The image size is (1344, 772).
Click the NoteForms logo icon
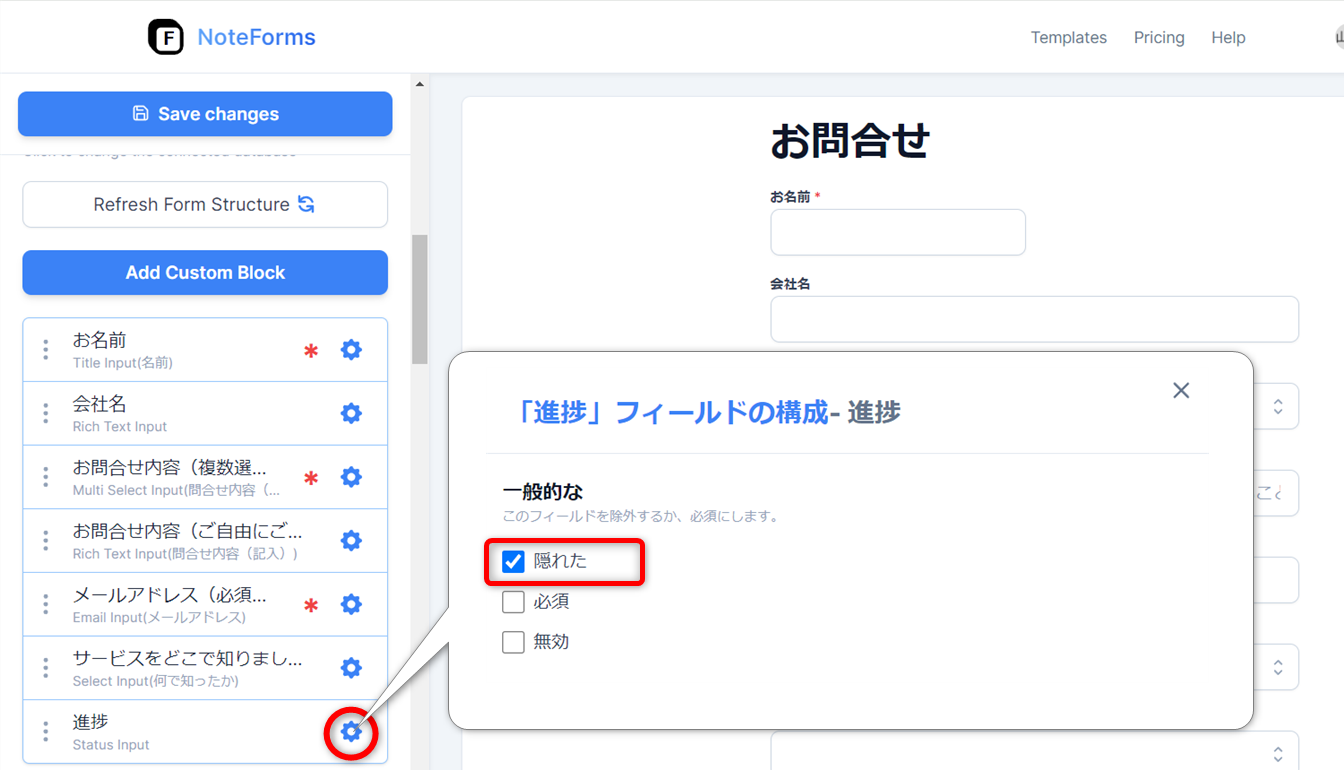click(166, 38)
